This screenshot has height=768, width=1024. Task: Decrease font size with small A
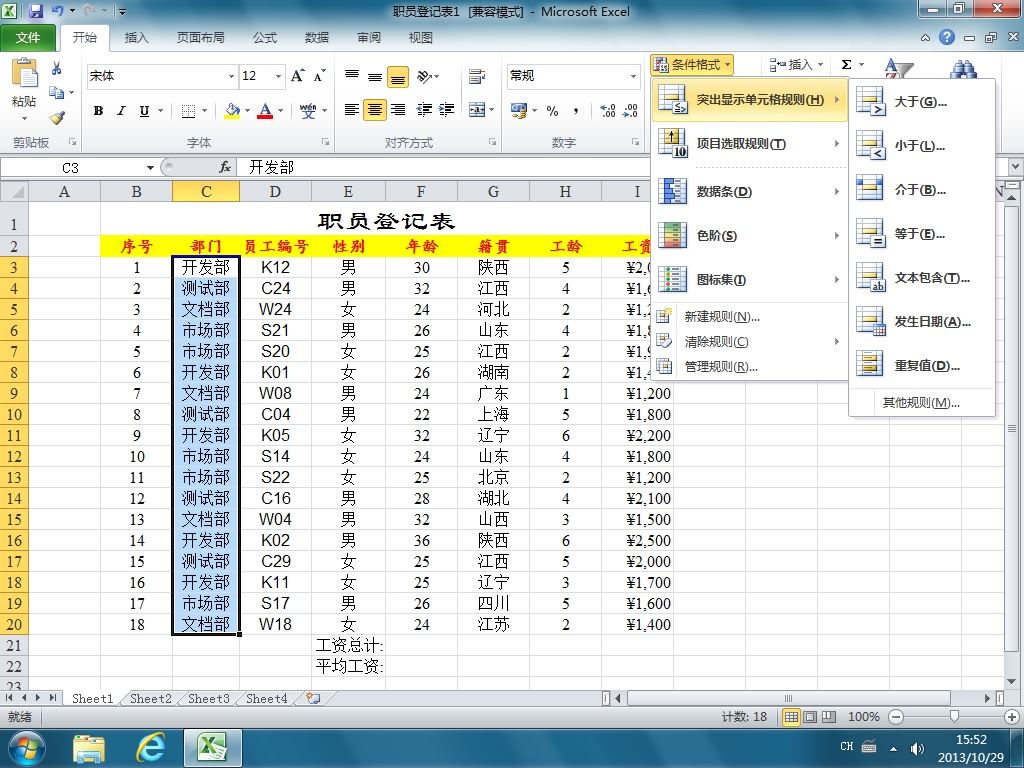(x=319, y=76)
